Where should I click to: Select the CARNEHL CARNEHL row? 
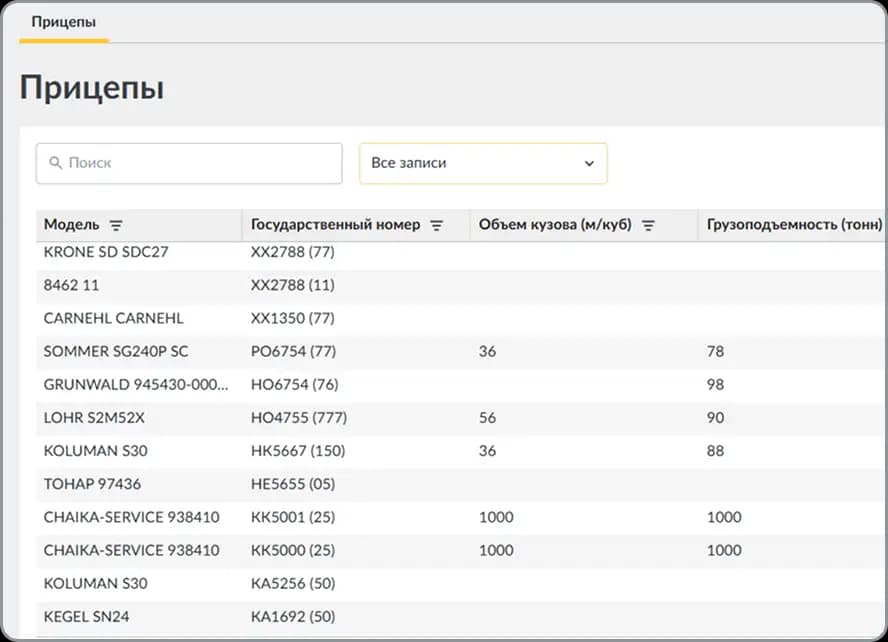(x=462, y=318)
